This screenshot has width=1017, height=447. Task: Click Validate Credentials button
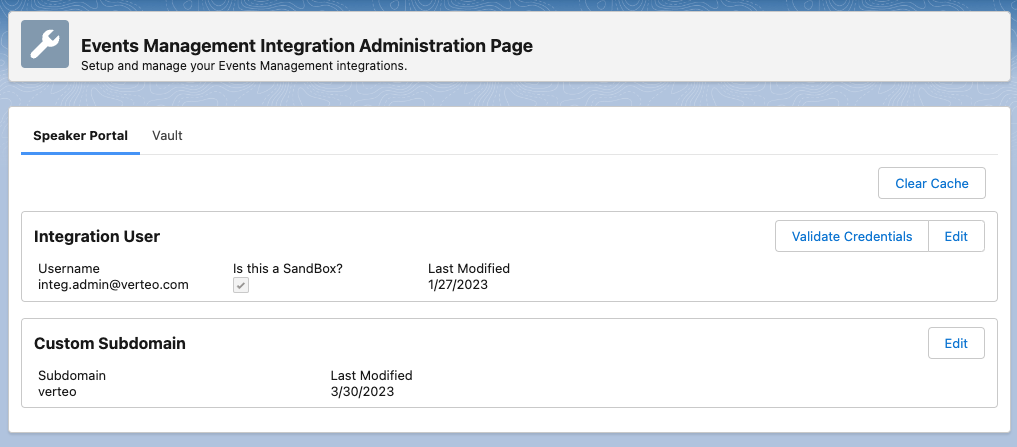point(852,236)
